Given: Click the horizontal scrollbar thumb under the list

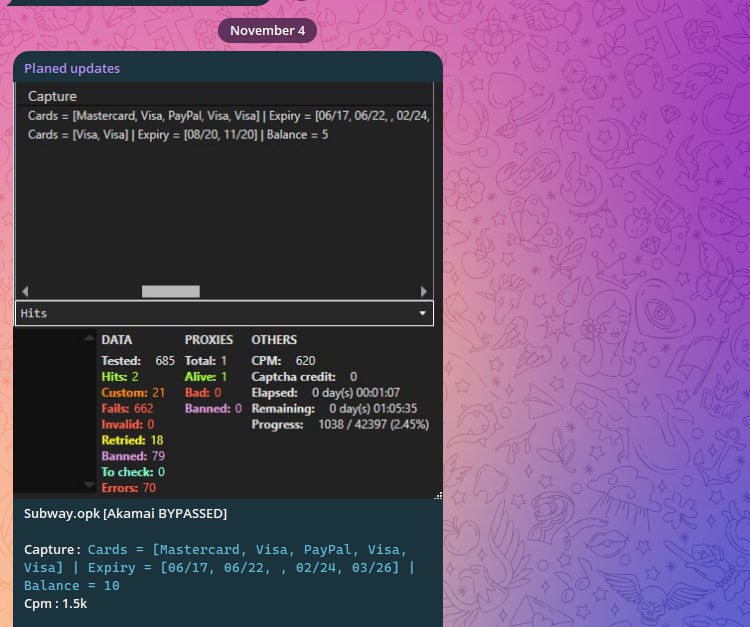Looking at the screenshot, I should click(x=170, y=291).
